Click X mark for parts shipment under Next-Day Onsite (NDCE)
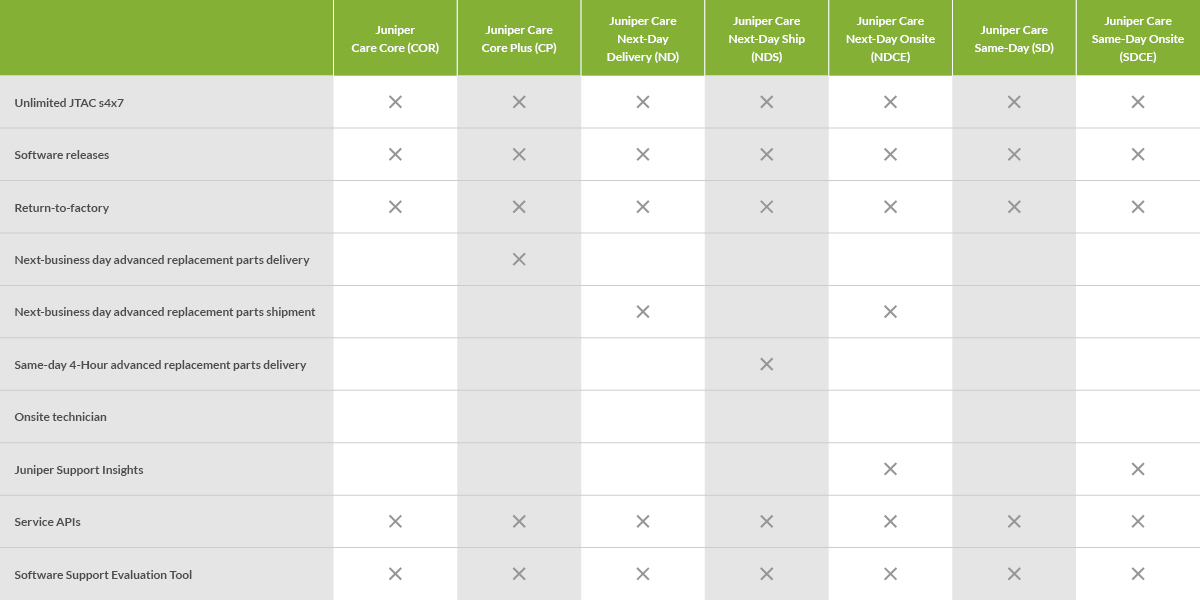Screen dimensions: 1200x600 tap(890, 312)
